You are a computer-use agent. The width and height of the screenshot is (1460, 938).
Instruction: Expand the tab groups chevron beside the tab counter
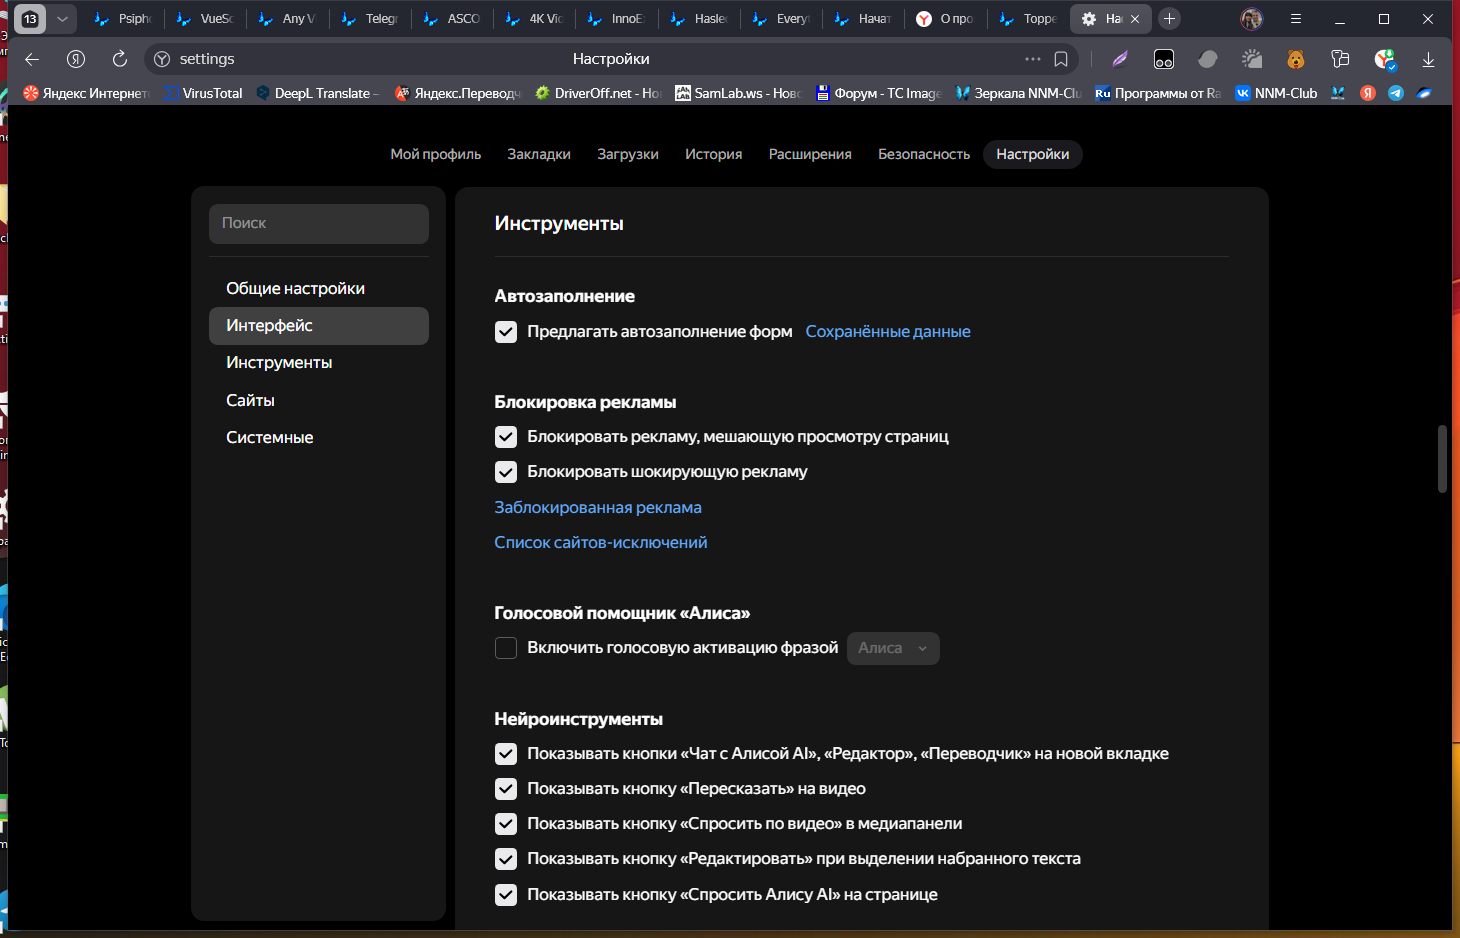[x=62, y=19]
